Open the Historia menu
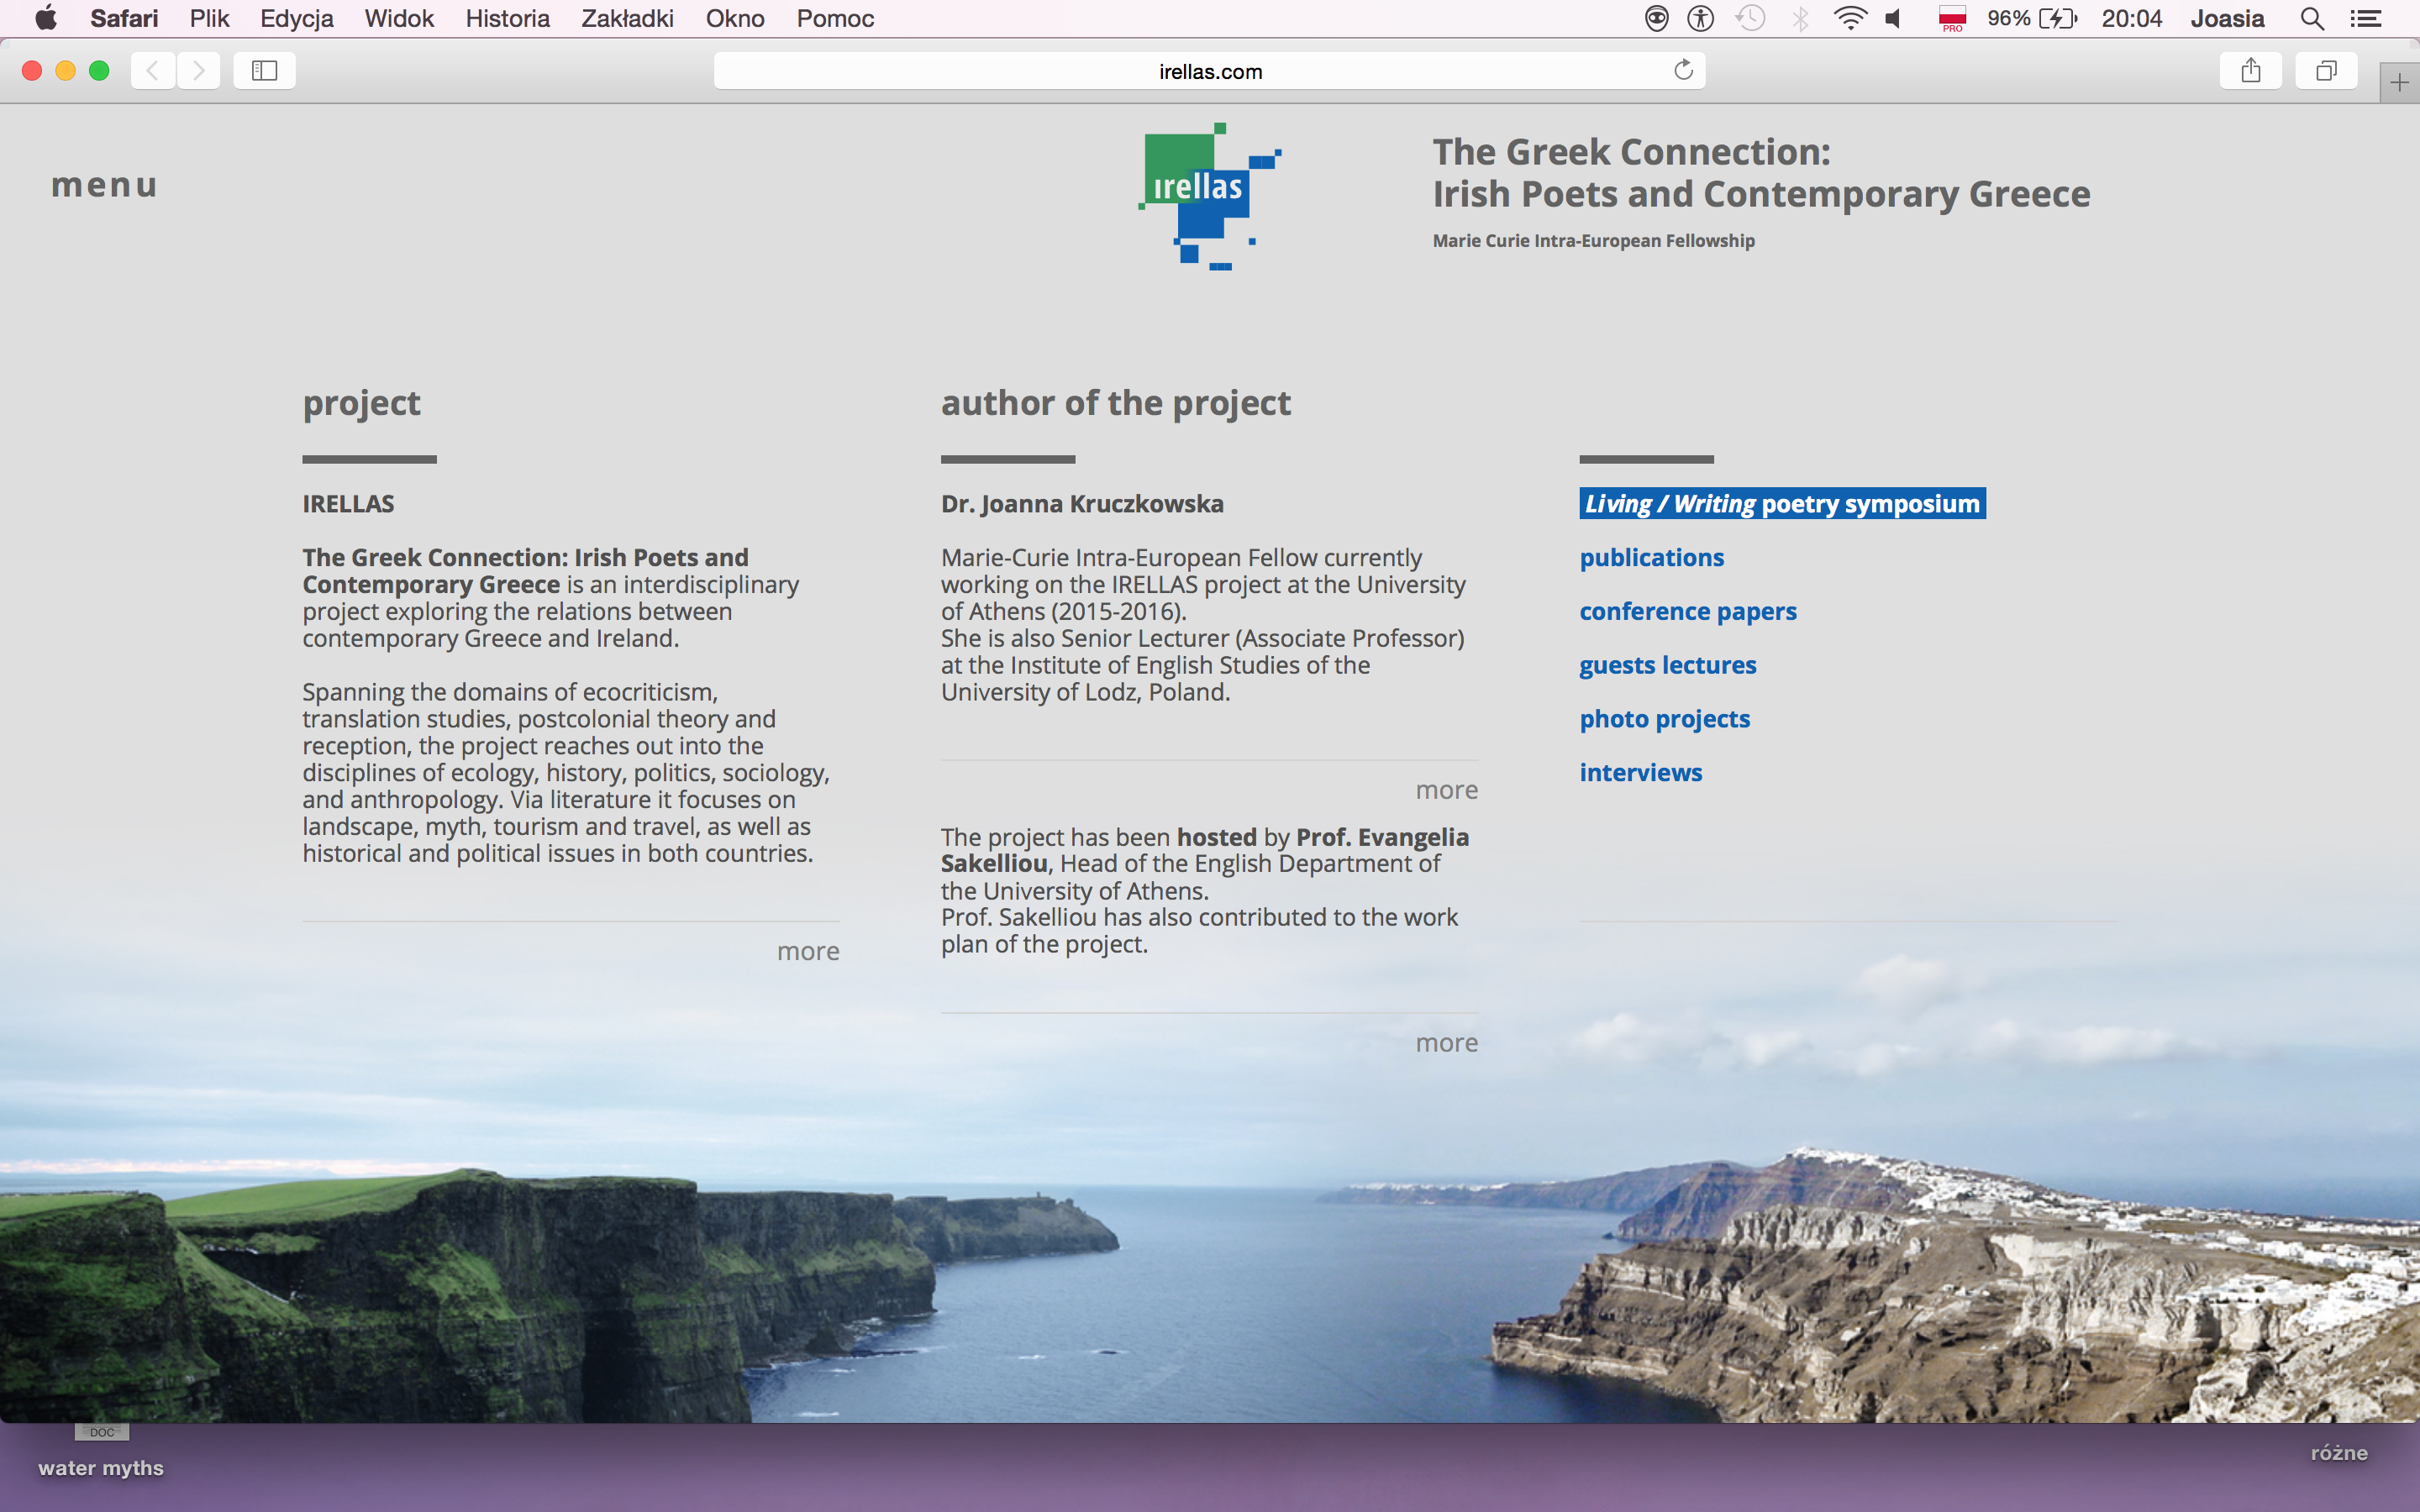 [507, 18]
